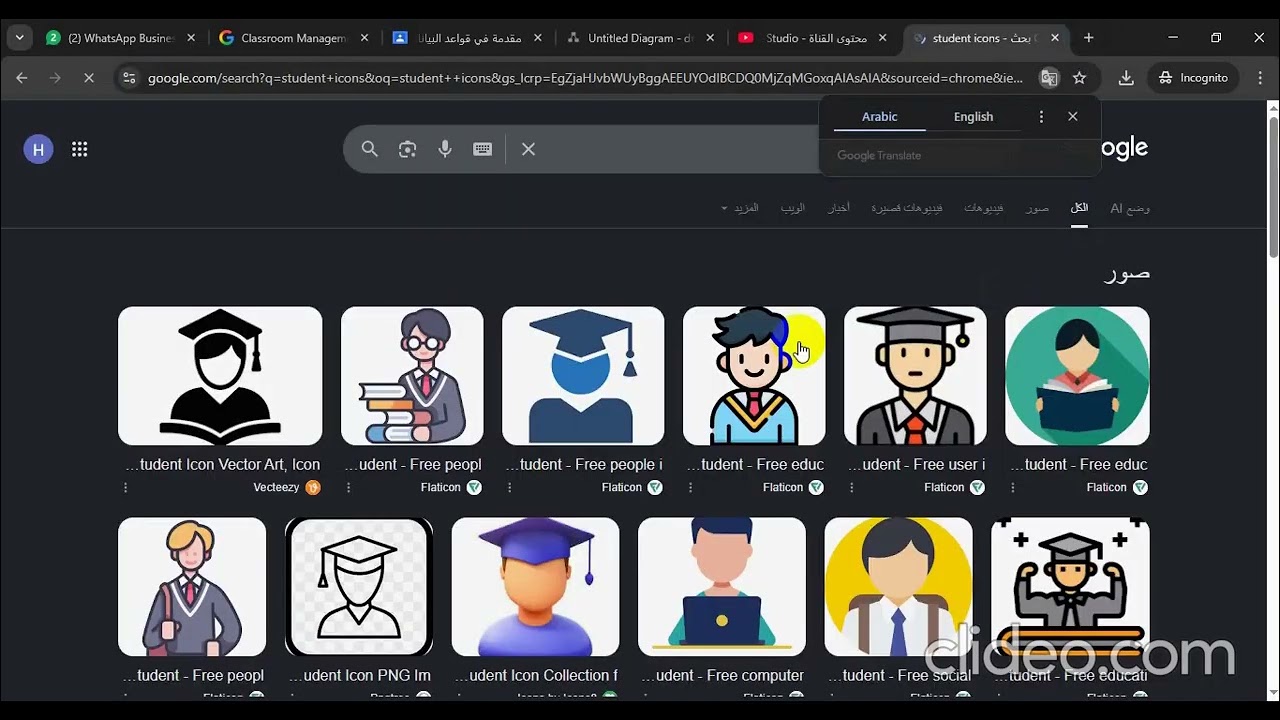Open the tab search dropdown arrow
The height and width of the screenshot is (720, 1280).
point(19,38)
